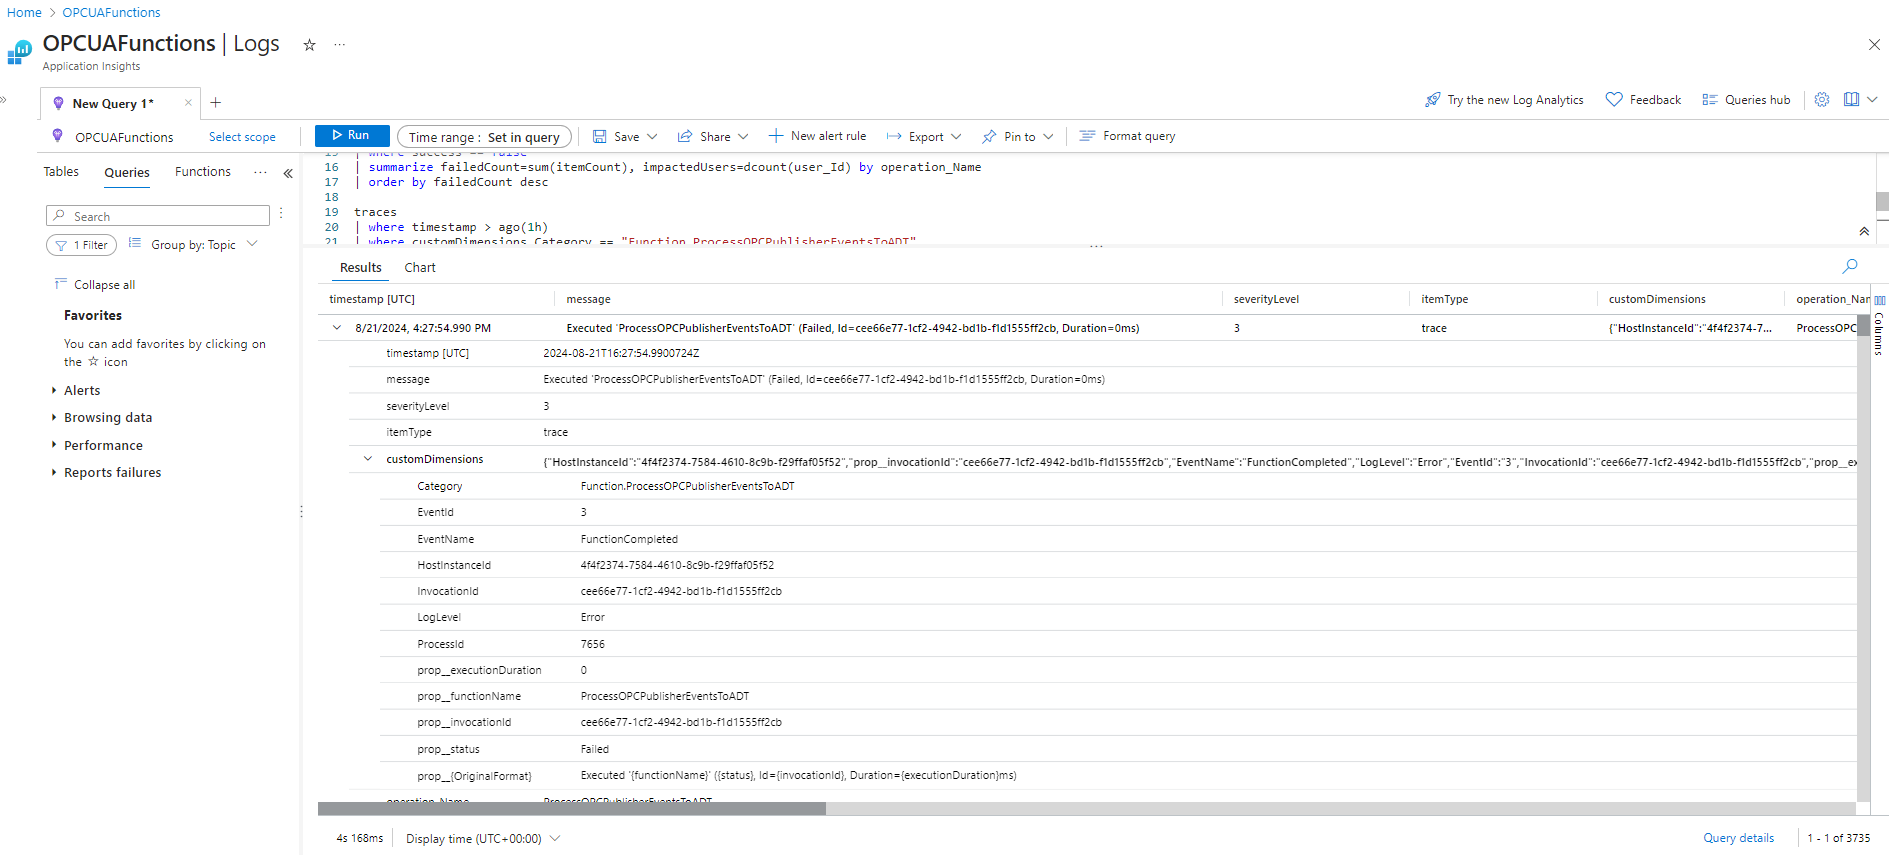
Task: Click the query editor vertical scrollbar
Action: pos(1882,201)
